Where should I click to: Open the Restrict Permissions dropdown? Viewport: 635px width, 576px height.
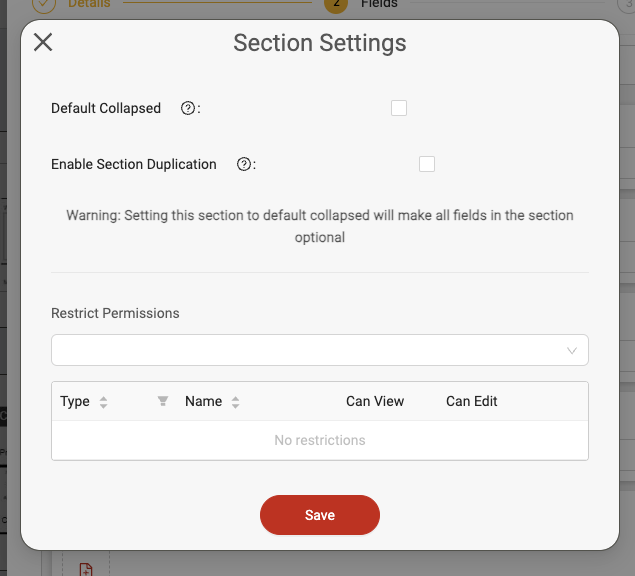(x=320, y=350)
